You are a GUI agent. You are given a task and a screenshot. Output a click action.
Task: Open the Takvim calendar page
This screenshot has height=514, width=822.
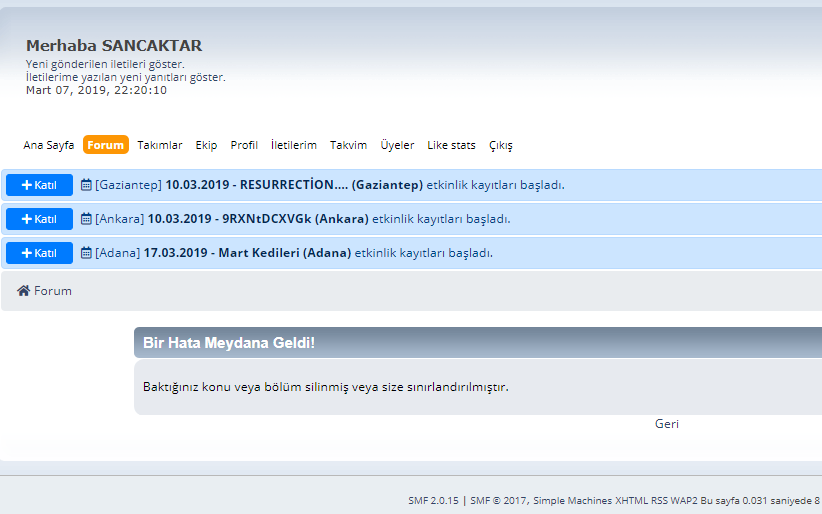click(348, 145)
